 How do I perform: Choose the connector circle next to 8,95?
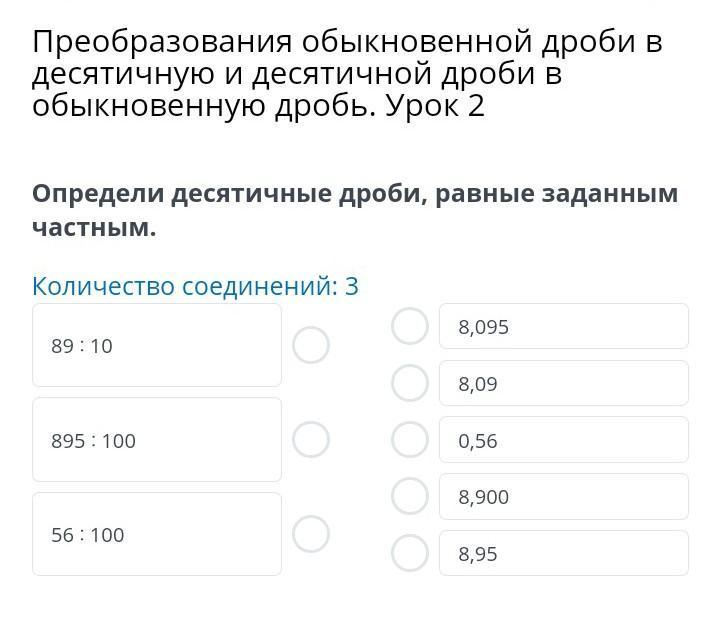click(x=409, y=552)
